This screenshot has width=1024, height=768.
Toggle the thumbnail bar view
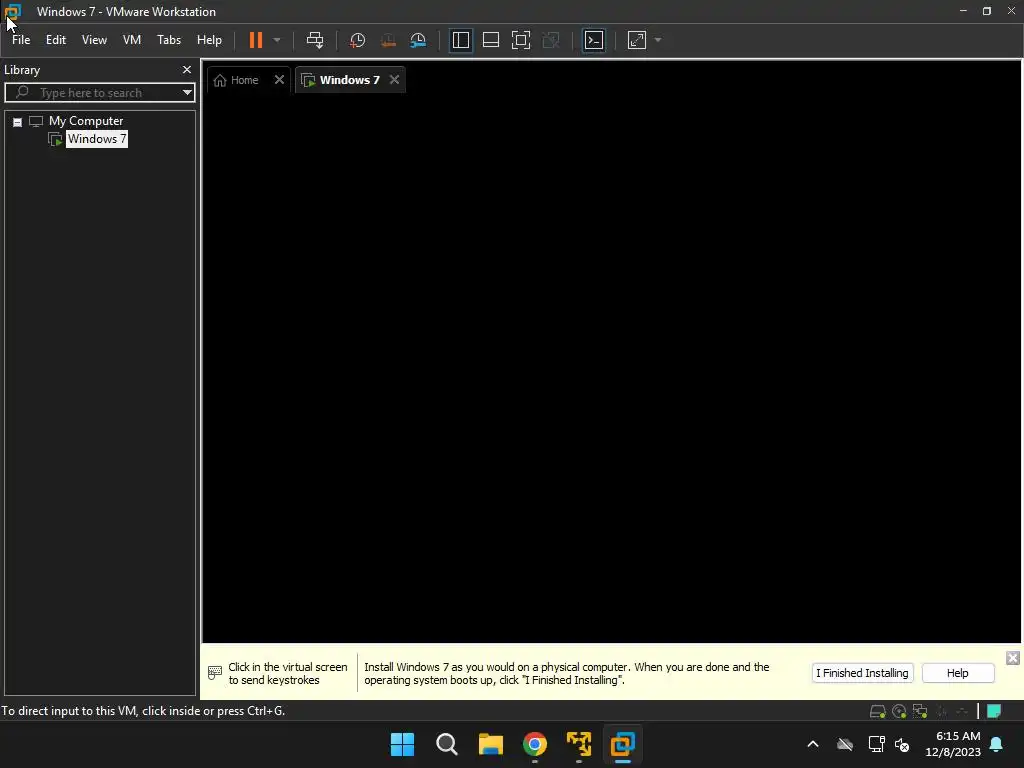tap(490, 40)
